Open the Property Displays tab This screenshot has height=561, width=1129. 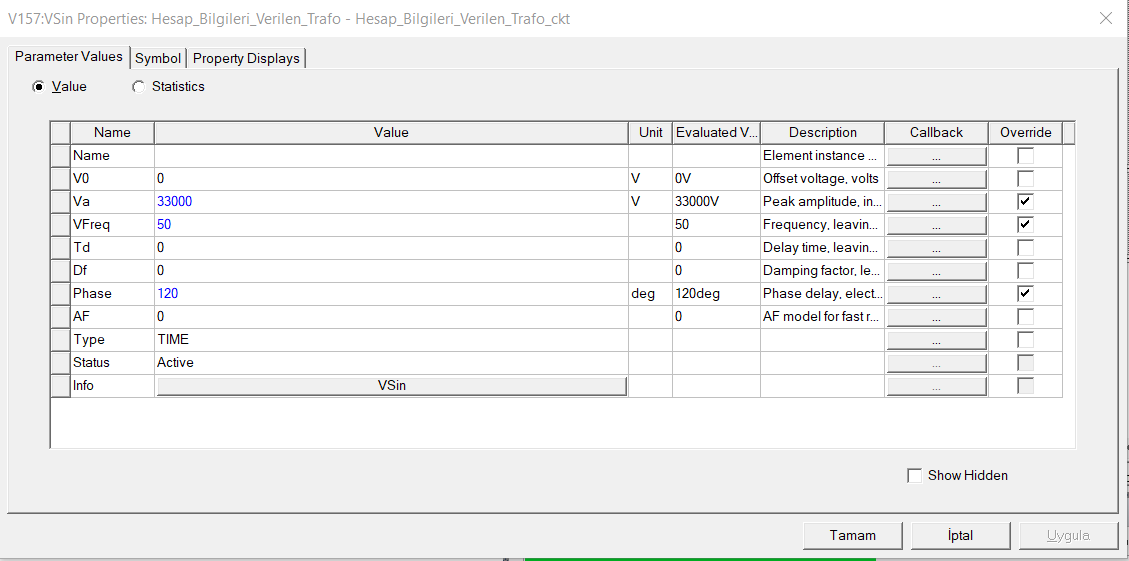246,58
